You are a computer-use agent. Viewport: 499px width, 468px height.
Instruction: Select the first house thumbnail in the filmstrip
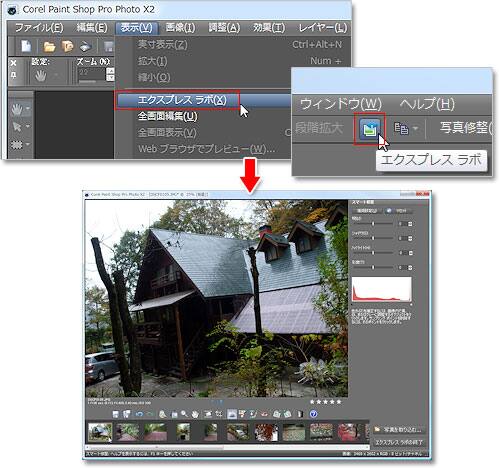click(x=100, y=432)
